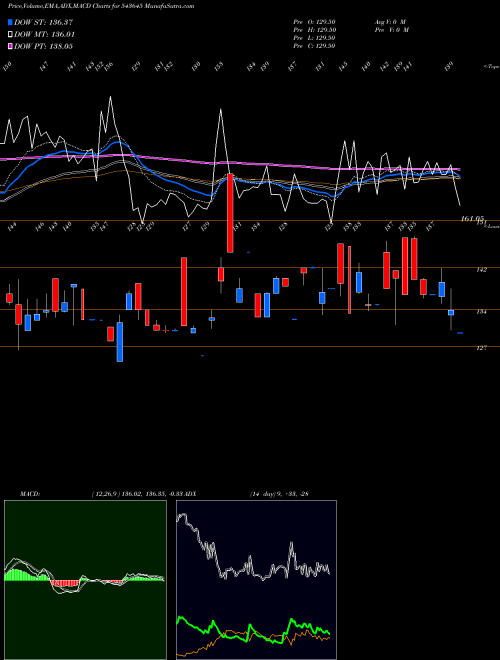The width and height of the screenshot is (500, 660).
Task: Select the 'DOW ST: 136.37' legend text
Action: click(x=44, y=22)
